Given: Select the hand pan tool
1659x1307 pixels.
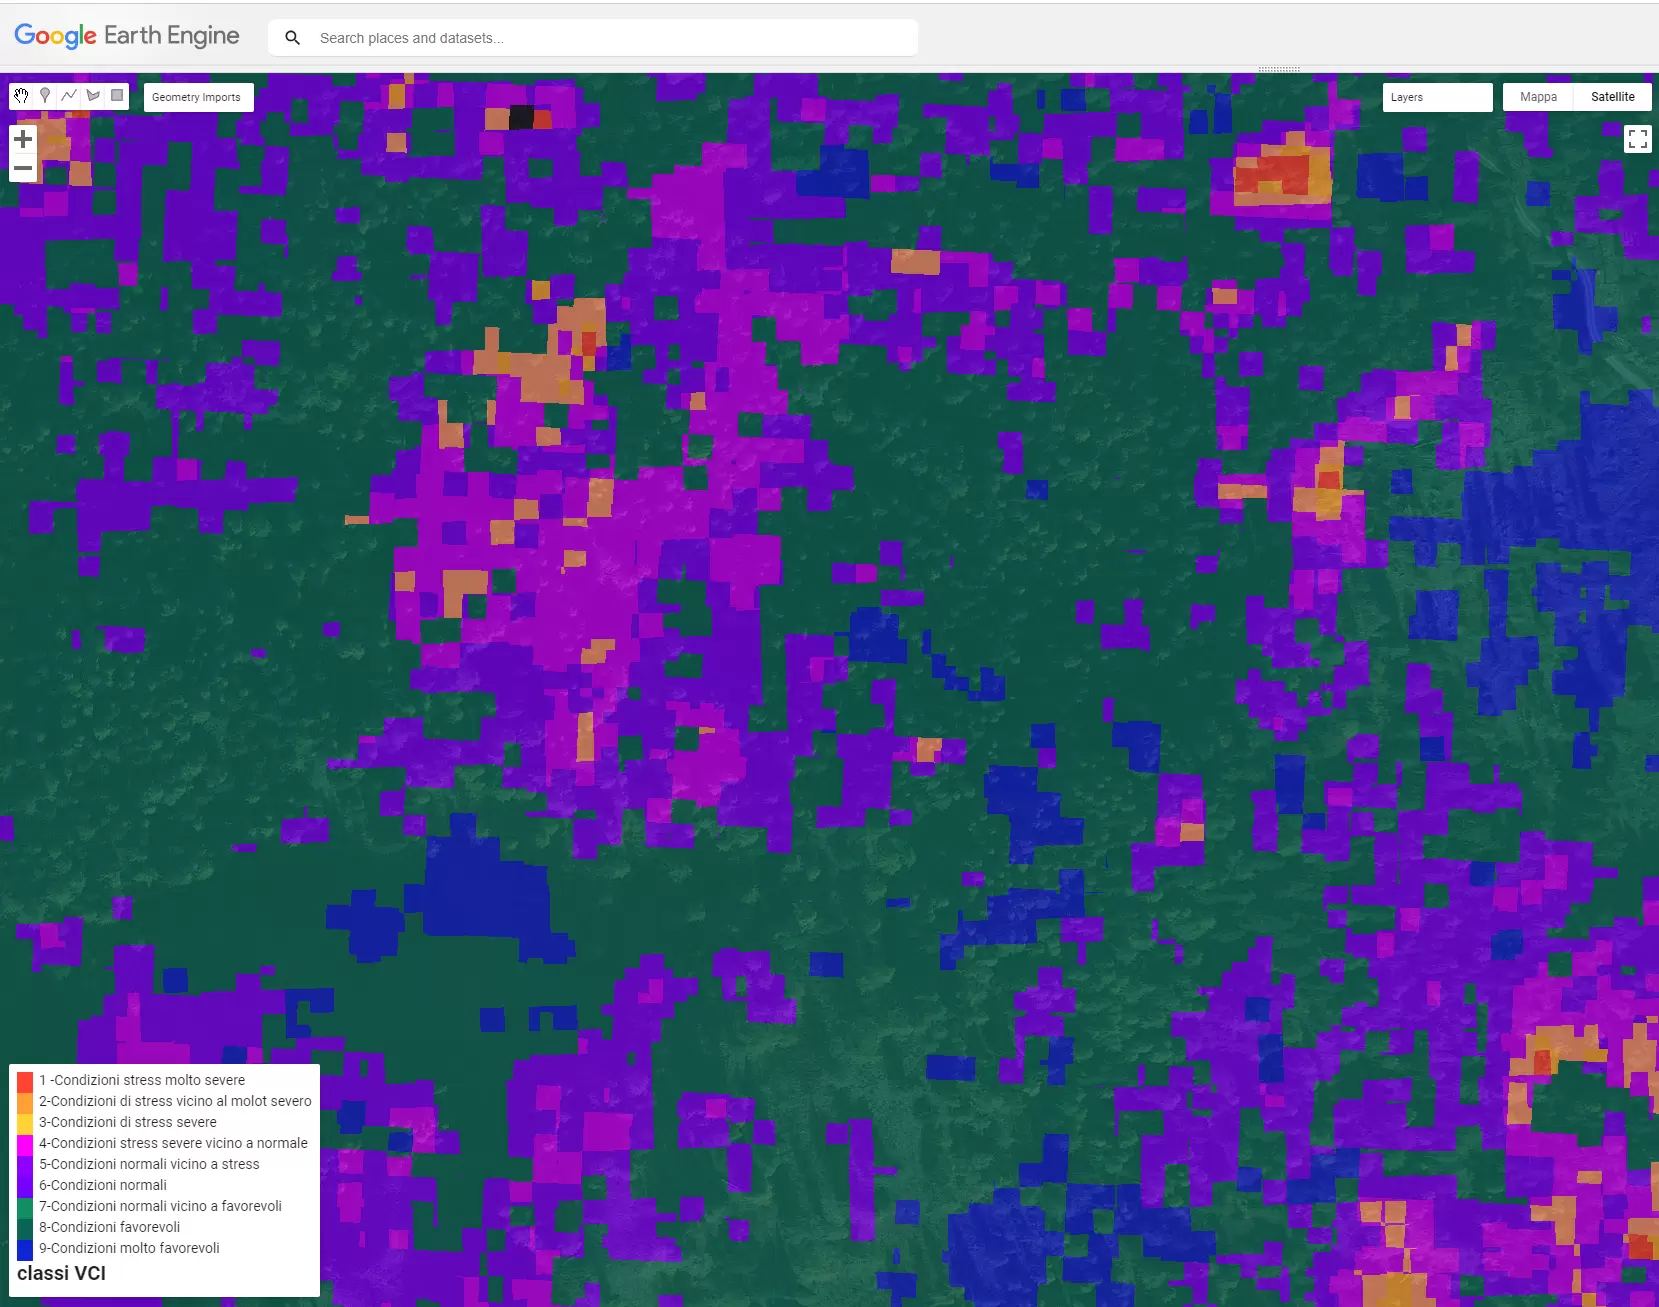Looking at the screenshot, I should tap(21, 96).
